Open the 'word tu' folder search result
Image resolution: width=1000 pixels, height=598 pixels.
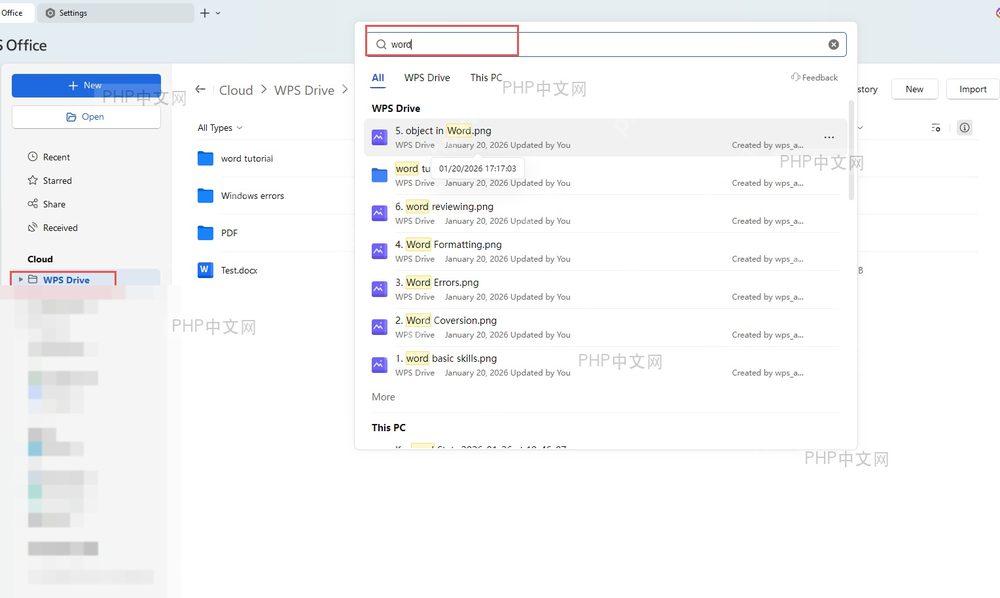pos(605,175)
